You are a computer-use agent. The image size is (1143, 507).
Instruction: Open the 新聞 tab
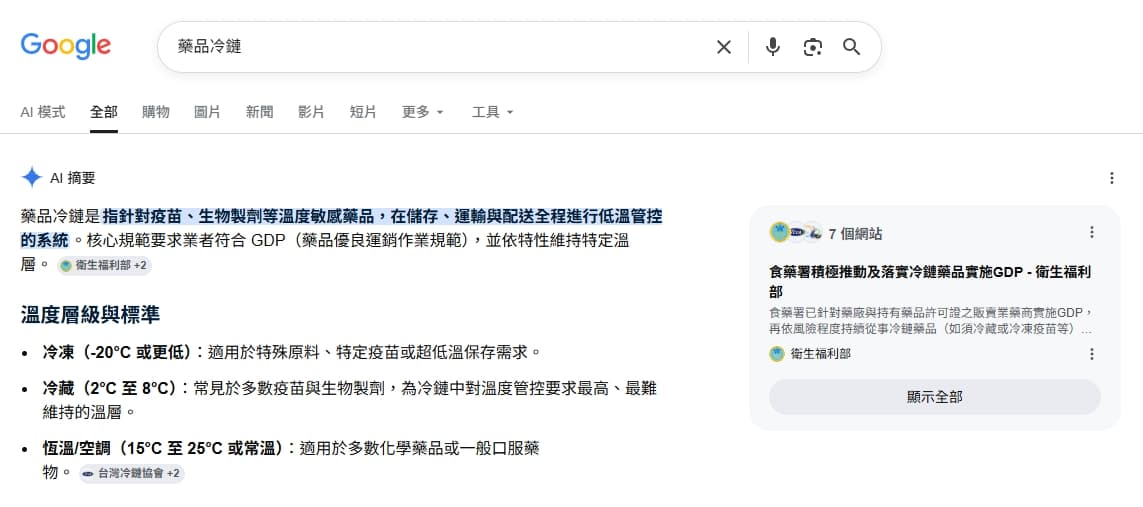(x=260, y=112)
